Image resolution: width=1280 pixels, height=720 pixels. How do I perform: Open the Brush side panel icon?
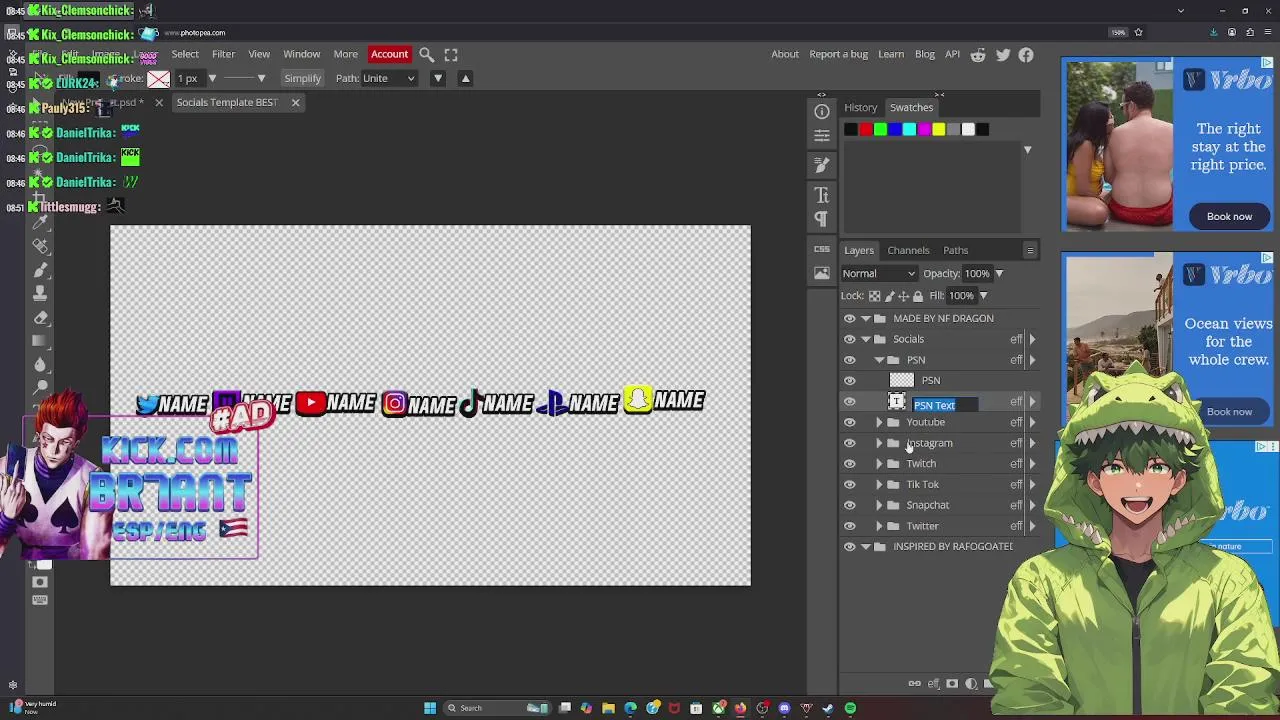[822, 165]
